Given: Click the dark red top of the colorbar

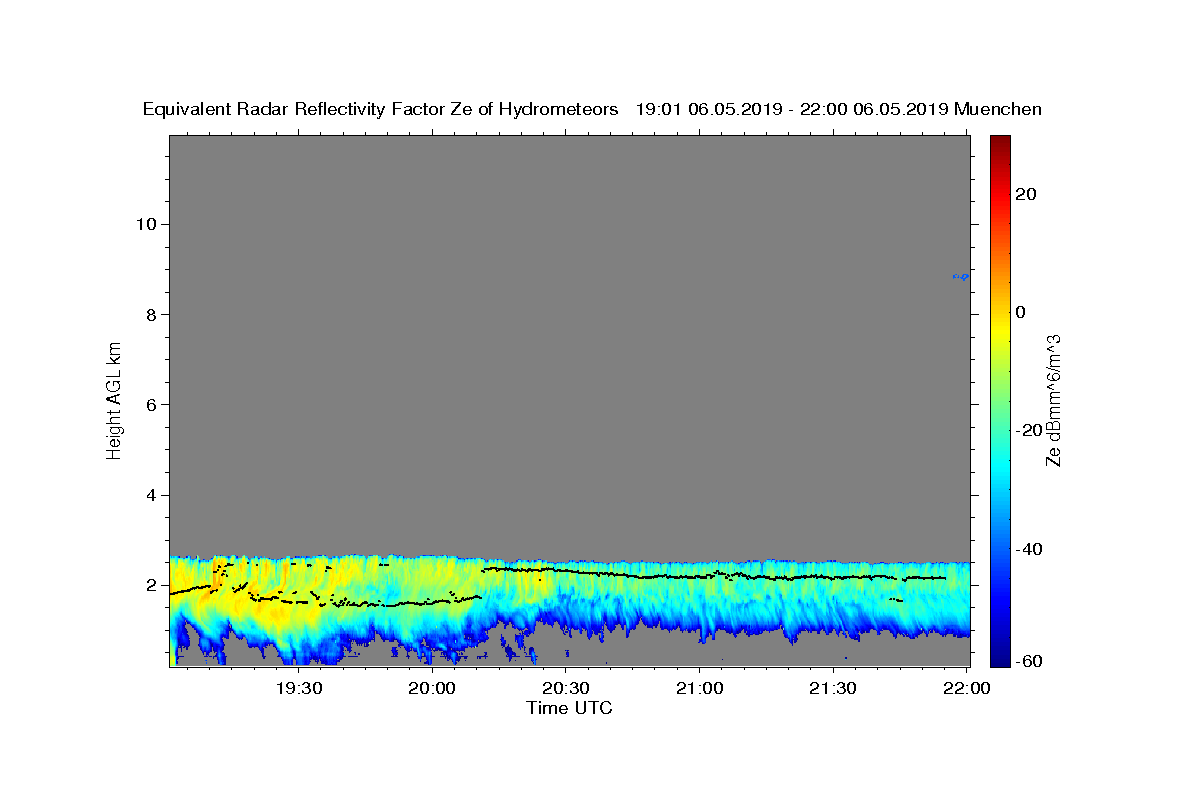Looking at the screenshot, I should [1000, 142].
